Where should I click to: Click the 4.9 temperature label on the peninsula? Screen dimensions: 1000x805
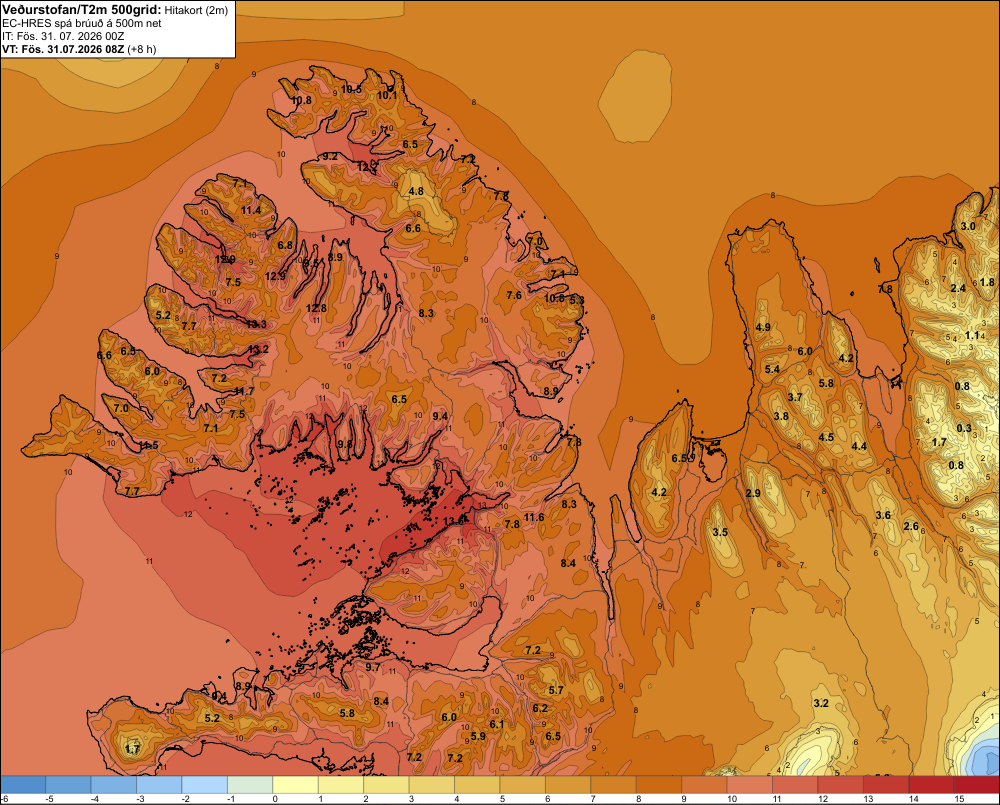coord(763,327)
